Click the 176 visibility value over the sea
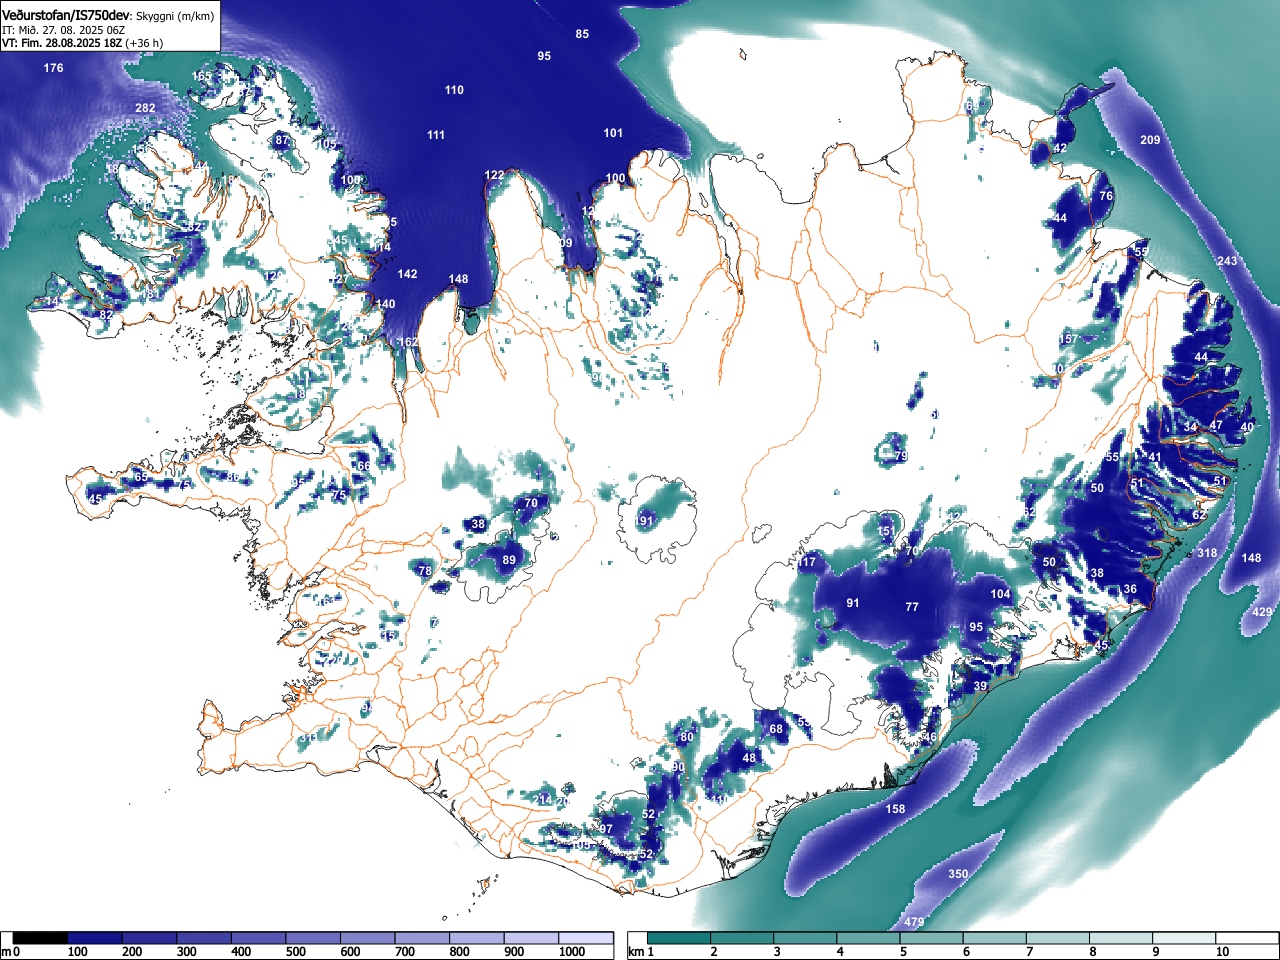Viewport: 1280px width, 960px height. tap(53, 68)
